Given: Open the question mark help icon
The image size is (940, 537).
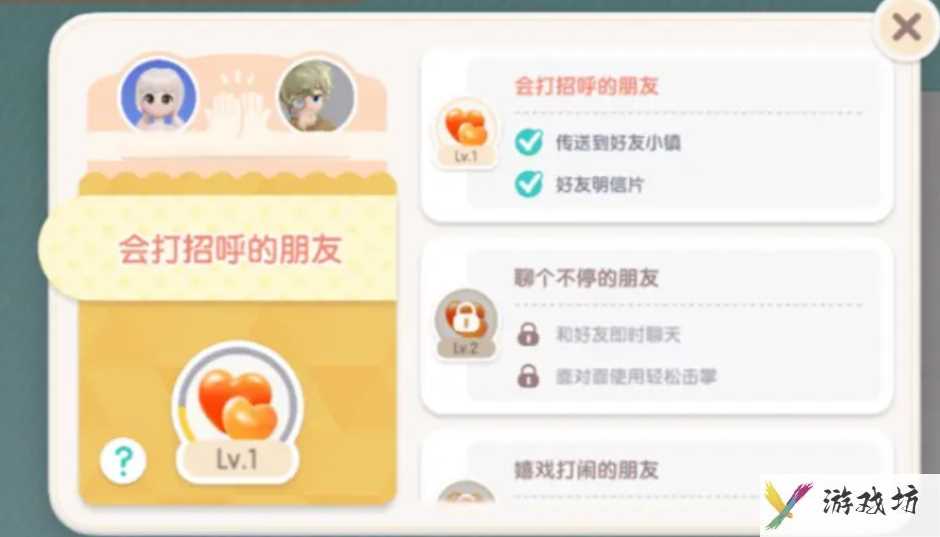Looking at the screenshot, I should tap(123, 461).
